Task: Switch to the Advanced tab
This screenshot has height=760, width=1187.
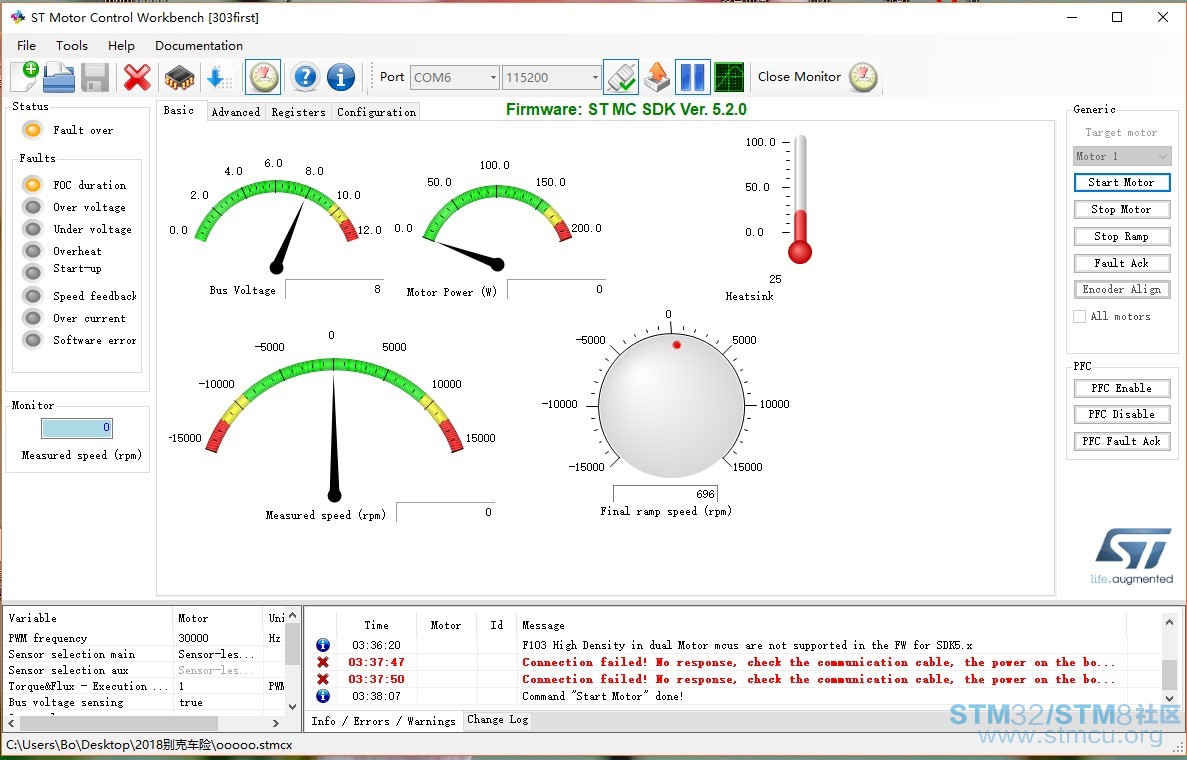Action: 235,112
